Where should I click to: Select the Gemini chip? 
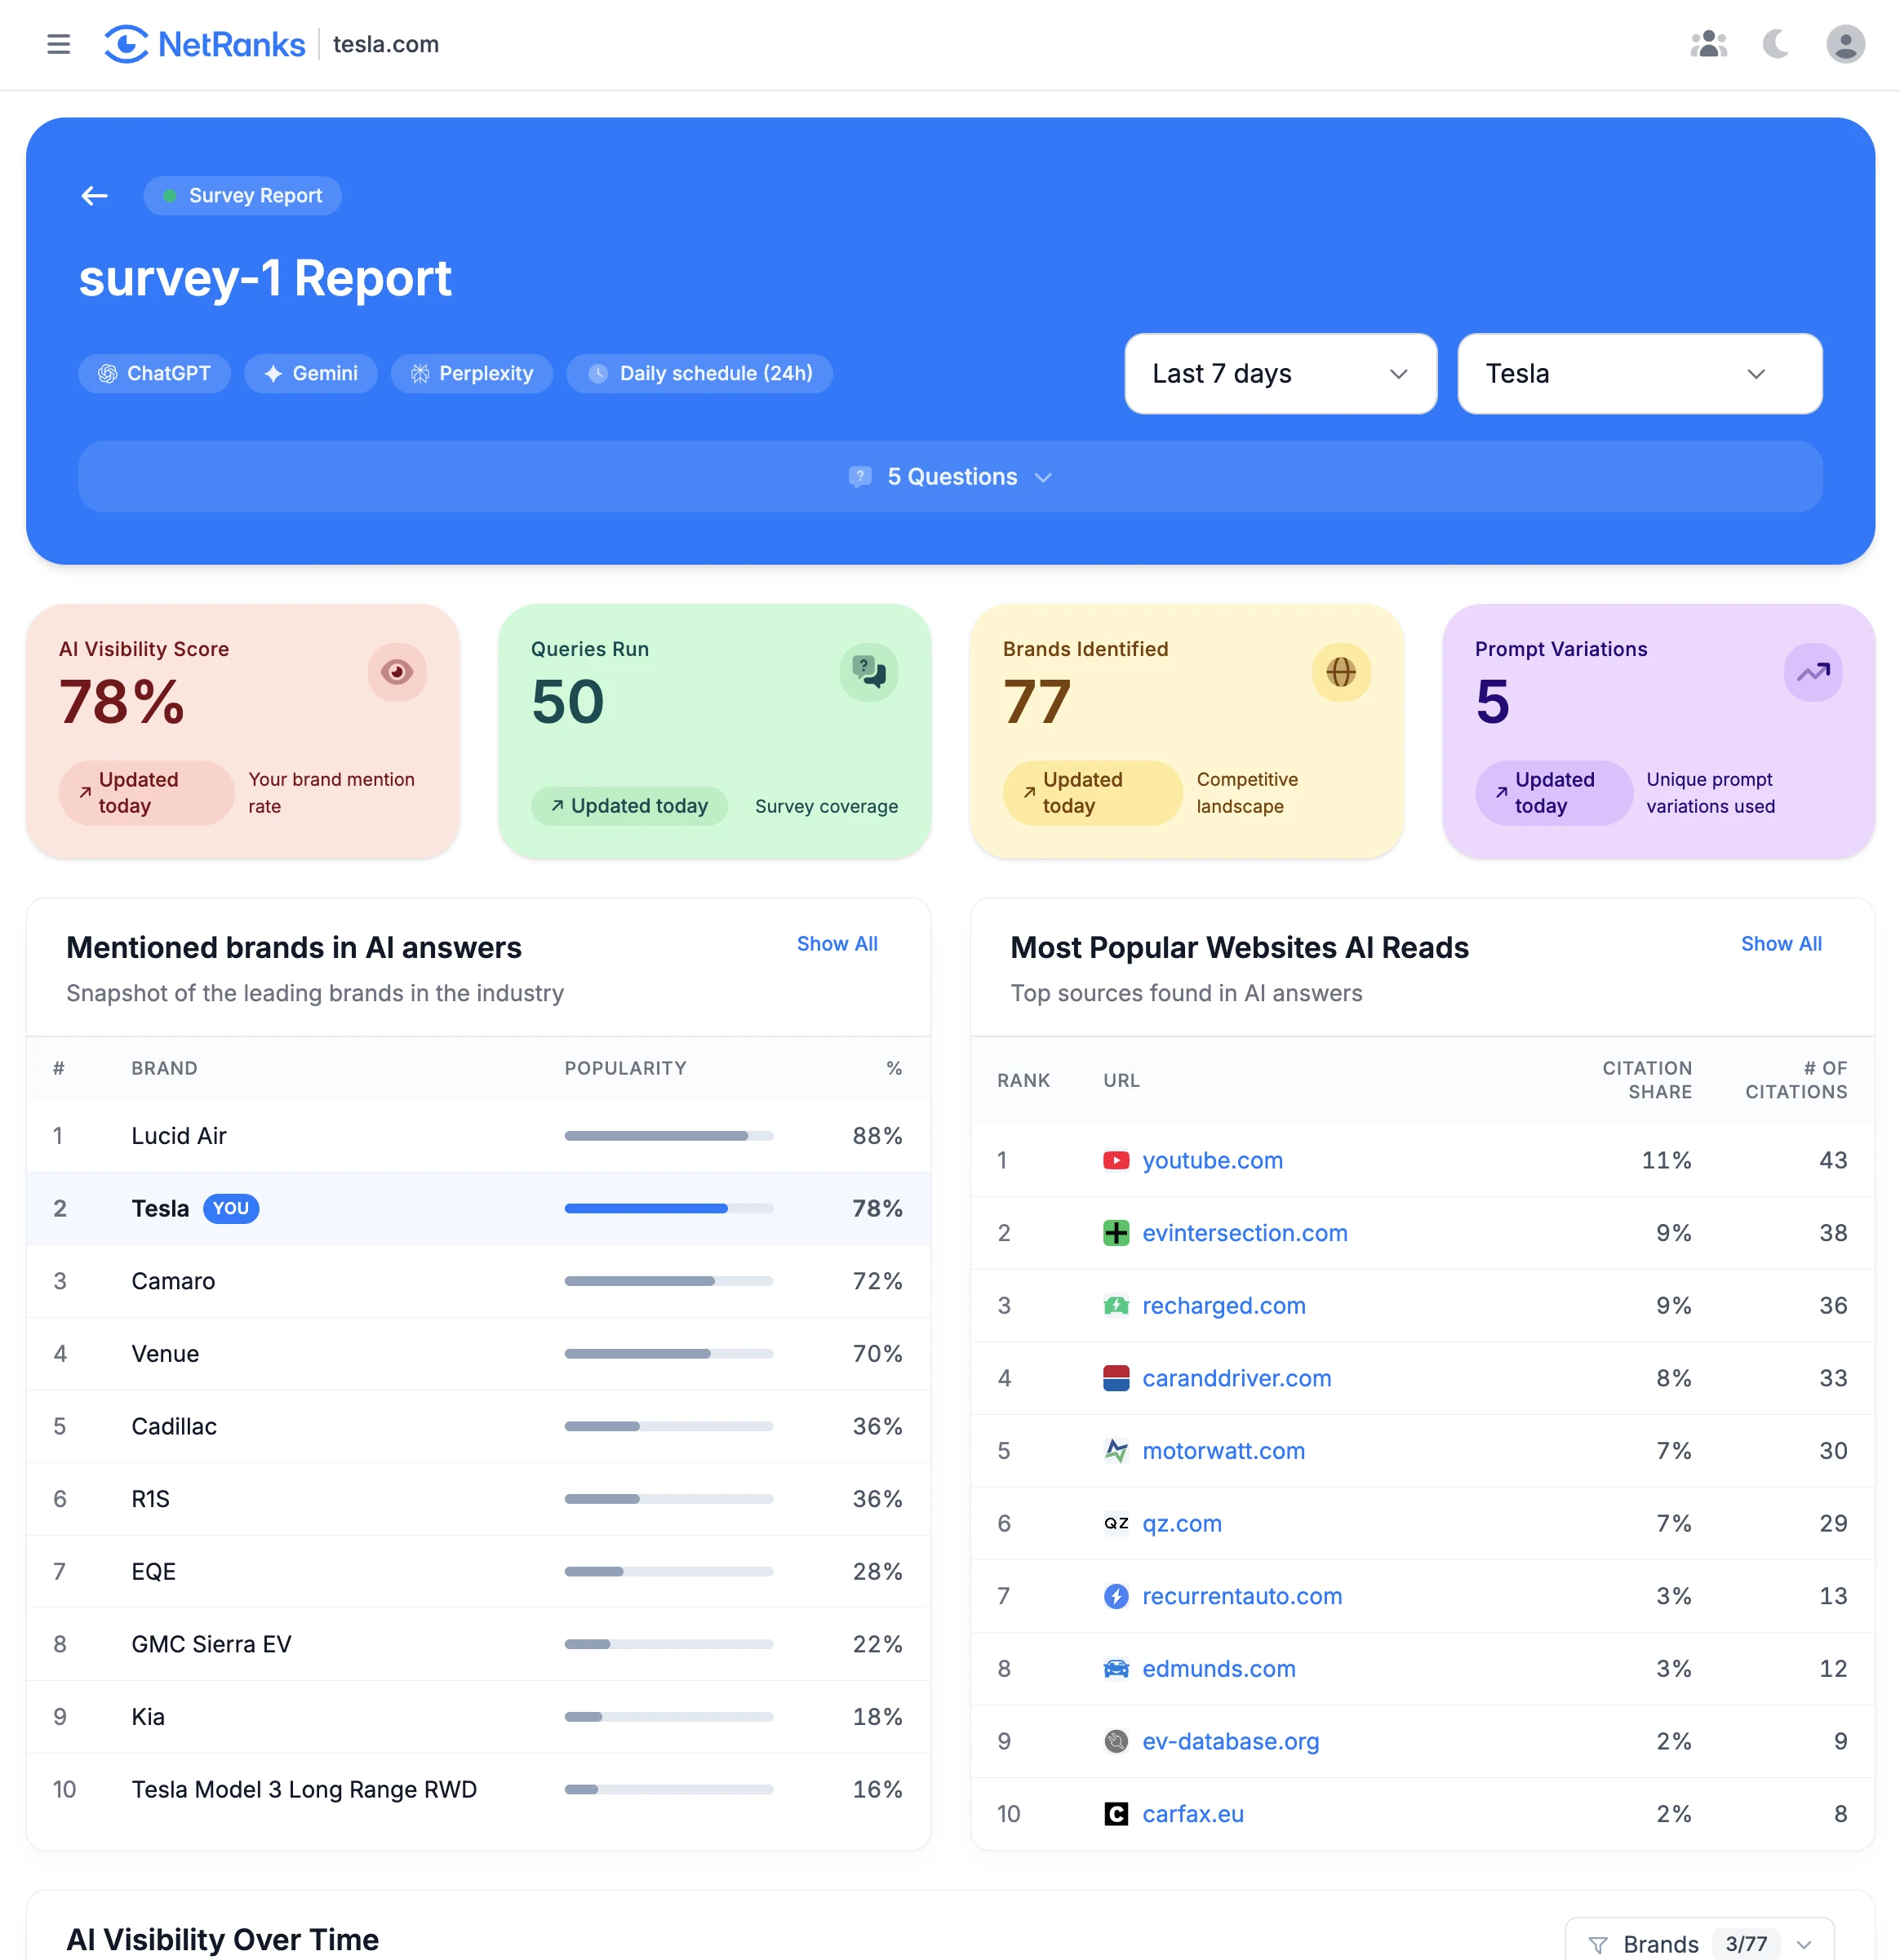pos(310,373)
